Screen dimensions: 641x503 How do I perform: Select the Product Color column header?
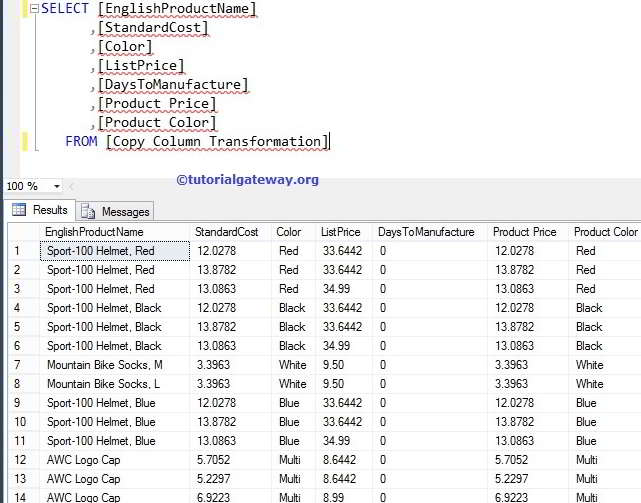coord(605,232)
